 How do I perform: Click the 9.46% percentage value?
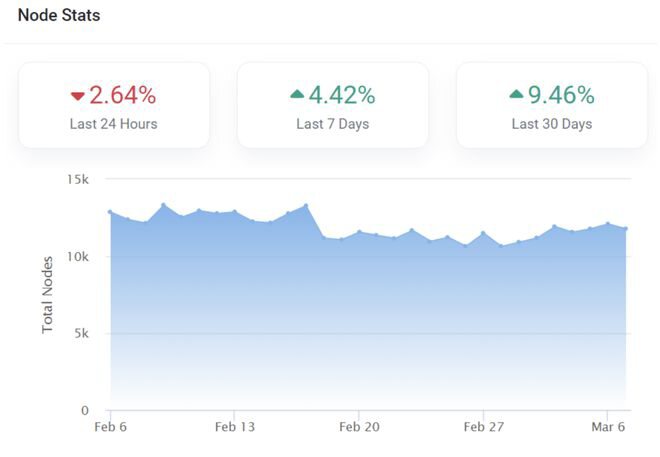click(561, 95)
